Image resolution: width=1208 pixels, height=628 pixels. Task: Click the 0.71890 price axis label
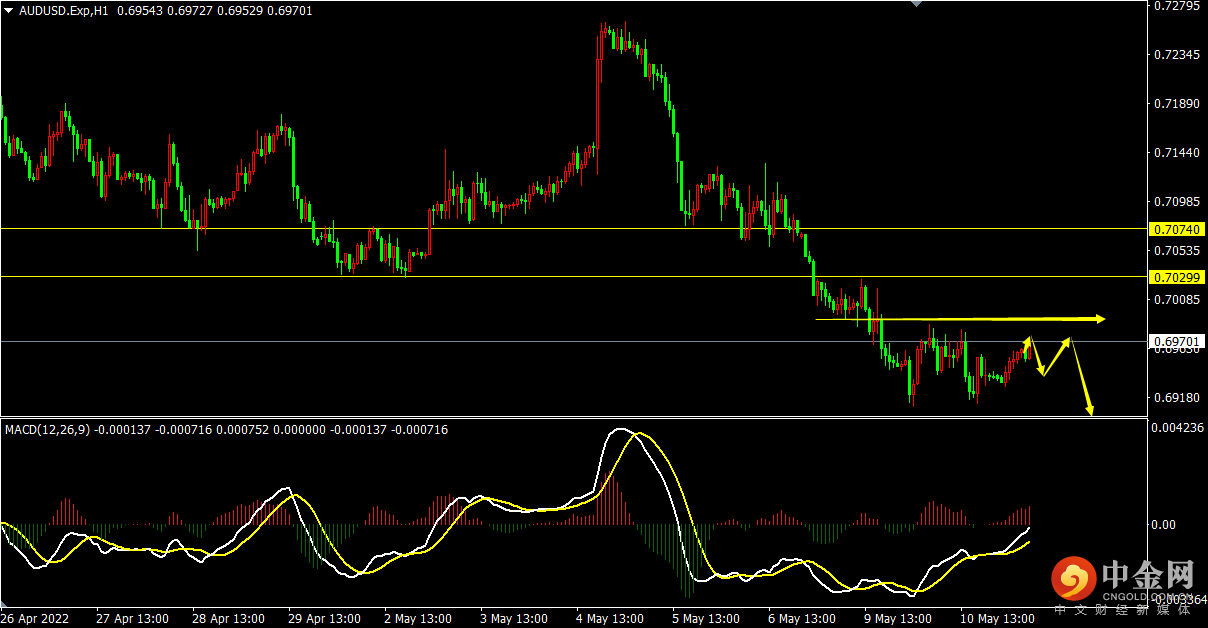(1176, 104)
